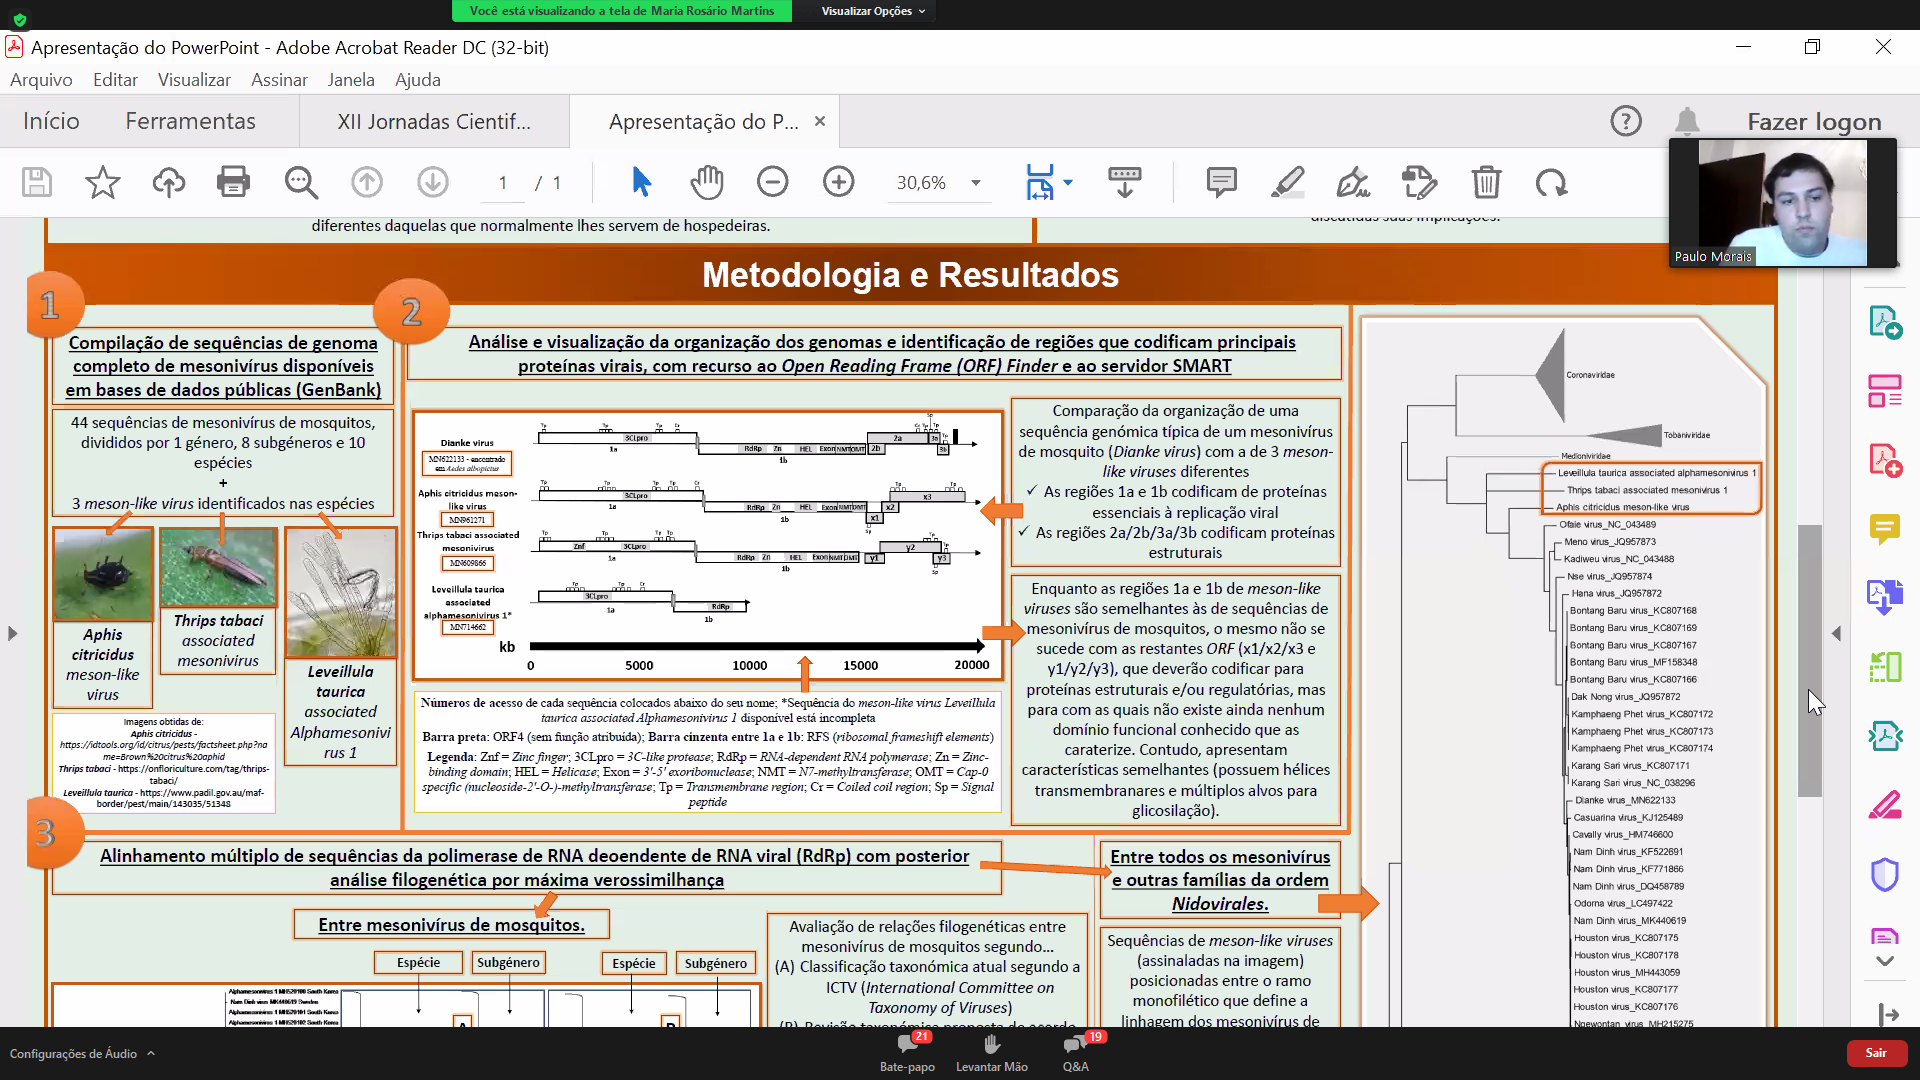Activate the arrow selection tool
The width and height of the screenshot is (1920, 1080).
point(641,182)
